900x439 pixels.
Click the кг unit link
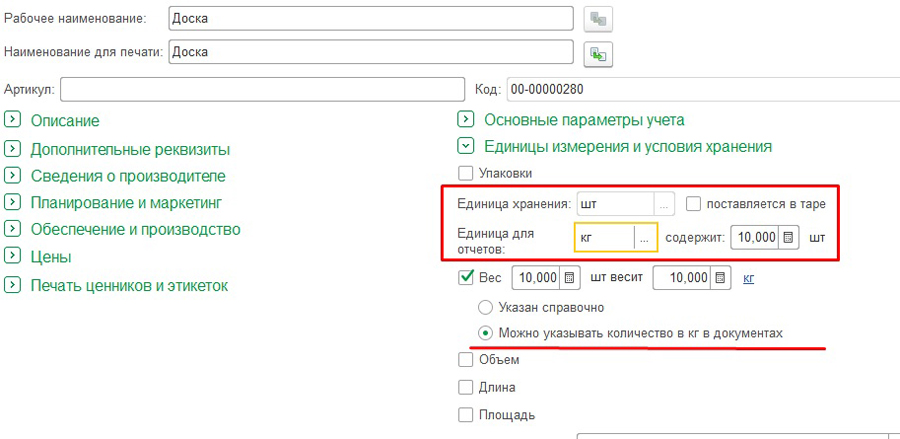pyautogui.click(x=748, y=278)
